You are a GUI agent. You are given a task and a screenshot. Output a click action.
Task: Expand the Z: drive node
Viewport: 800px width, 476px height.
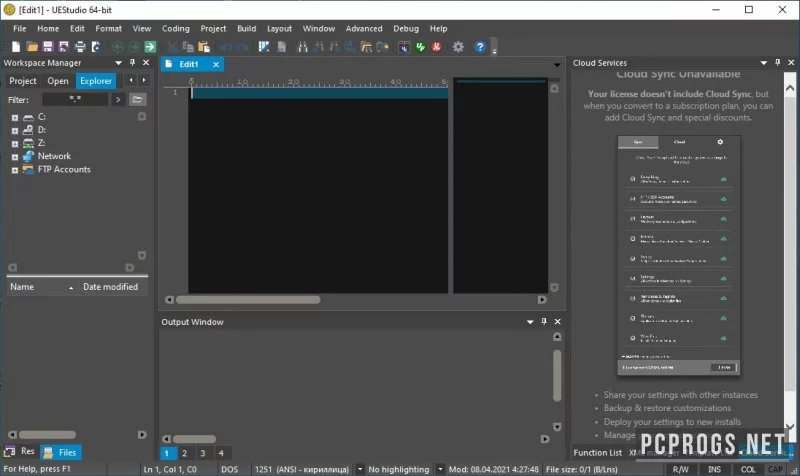[15, 143]
